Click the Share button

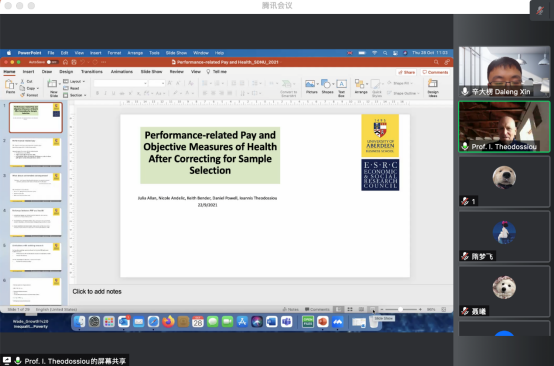407,72
